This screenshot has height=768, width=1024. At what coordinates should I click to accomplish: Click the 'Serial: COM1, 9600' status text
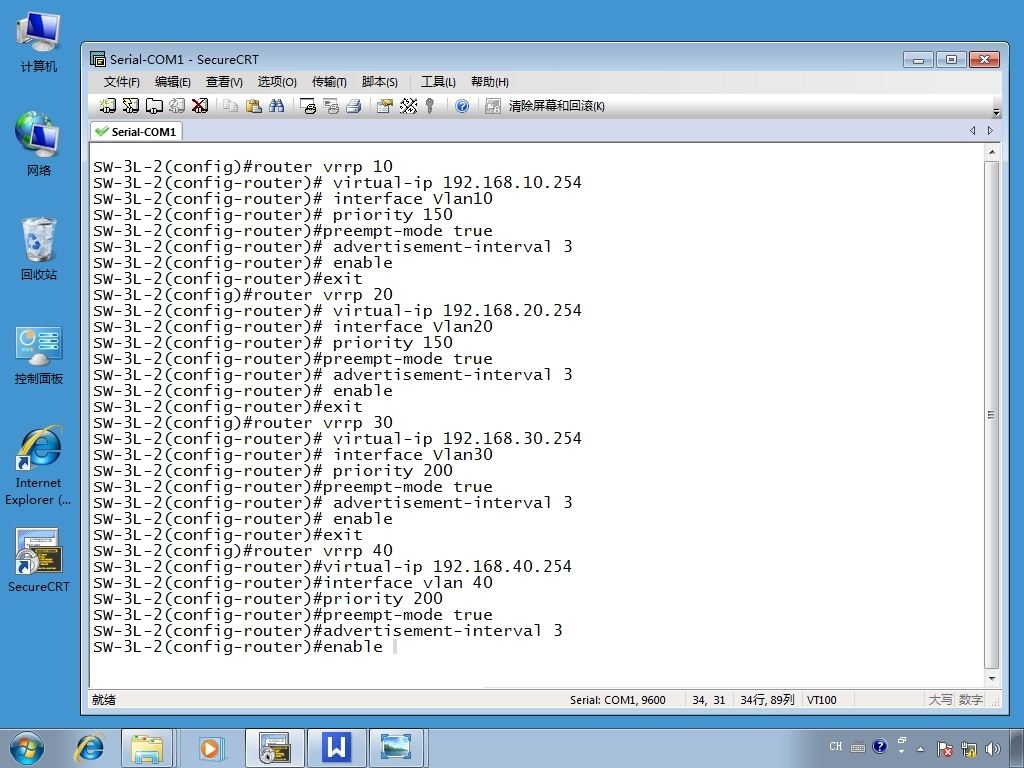(x=617, y=700)
